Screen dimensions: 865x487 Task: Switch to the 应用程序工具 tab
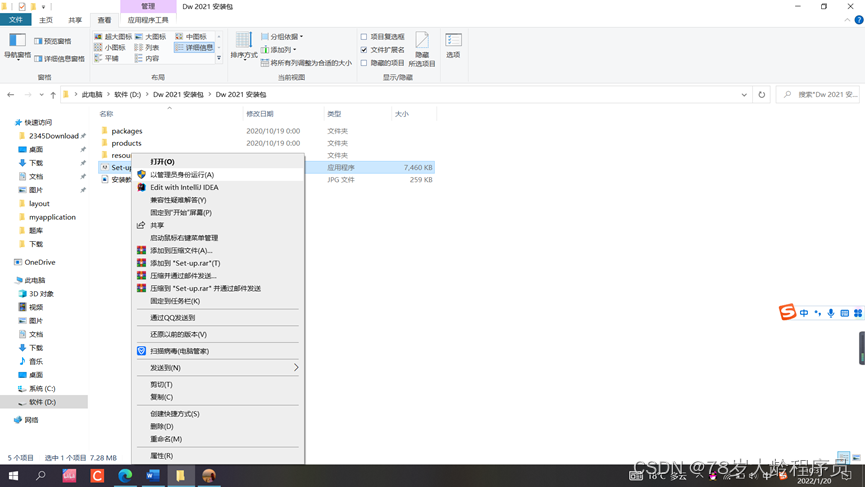pyautogui.click(x=148, y=20)
